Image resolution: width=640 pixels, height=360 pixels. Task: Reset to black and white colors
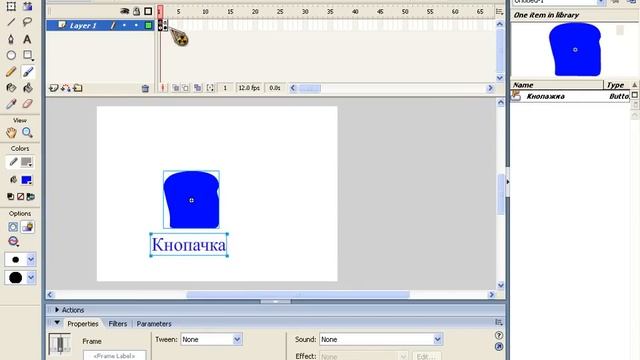coord(10,197)
